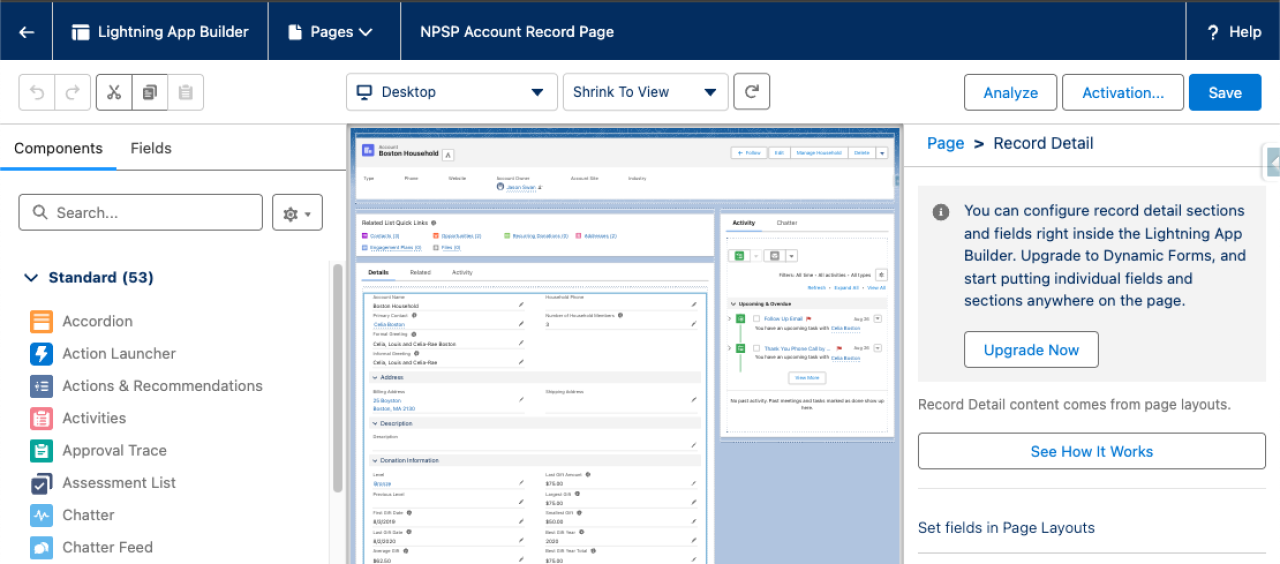This screenshot has height=564, width=1280.
Task: Collapse the Standard (53) components section
Action: 31,277
